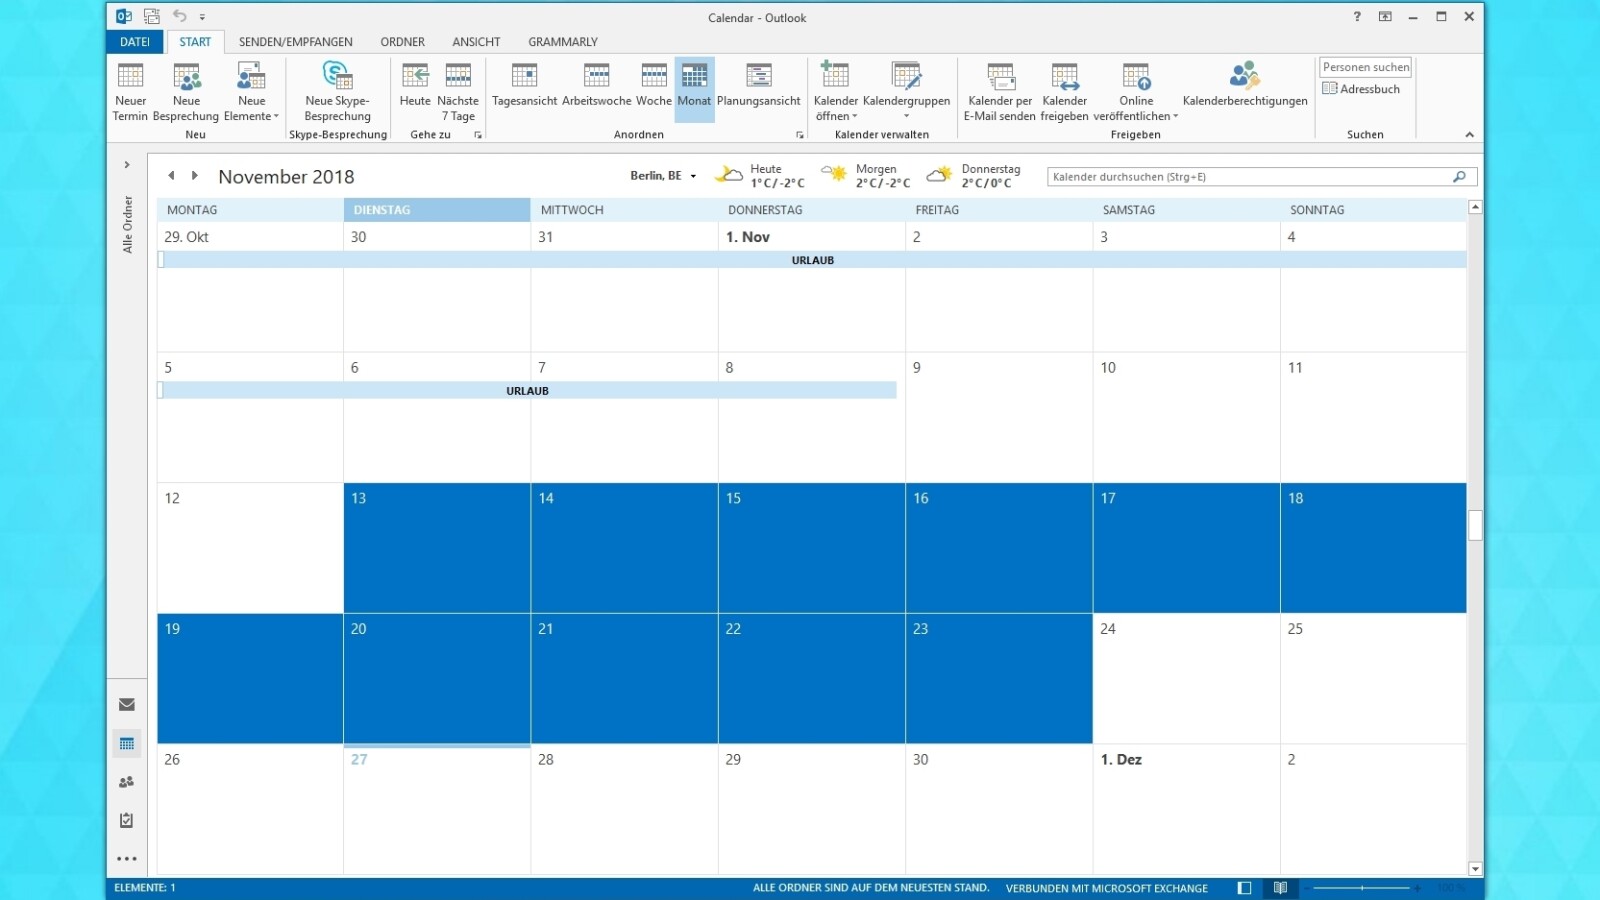Screen dimensions: 1600x900
Task: Open the Neue Elemente menu
Action: [x=251, y=91]
